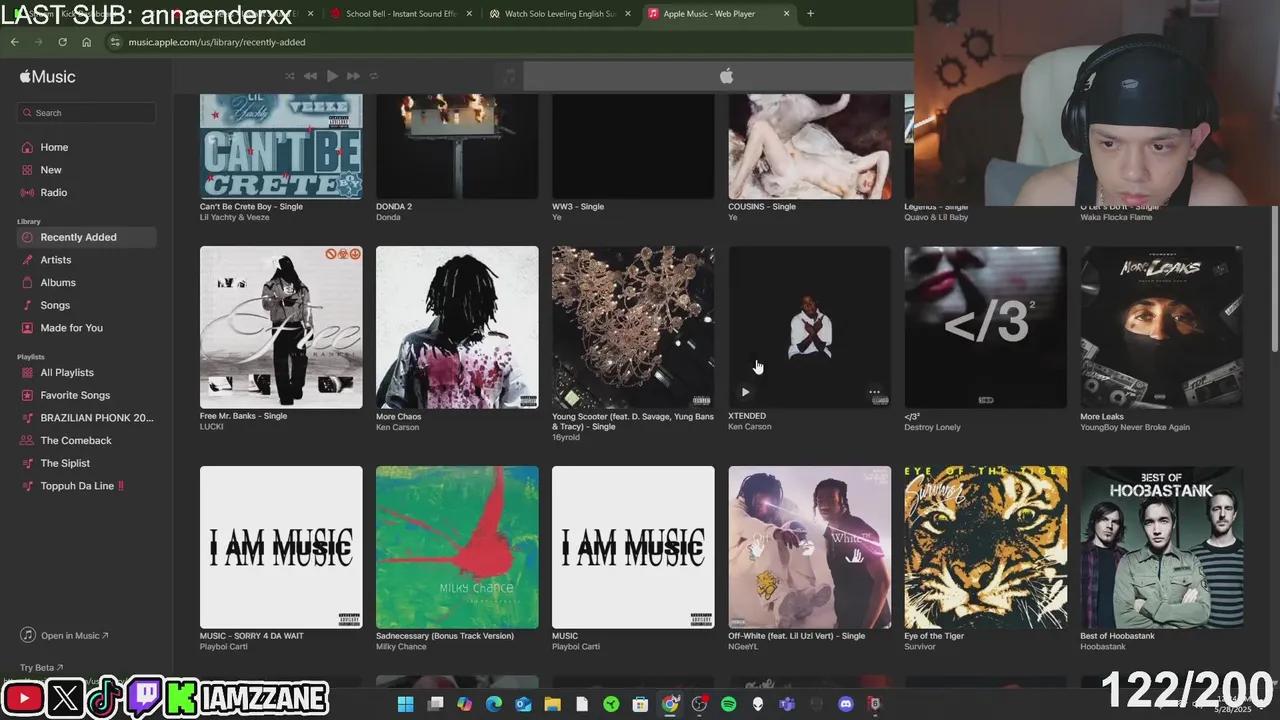
Task: Click the Apple Music logo in the sidebar
Action: [x=47, y=77]
